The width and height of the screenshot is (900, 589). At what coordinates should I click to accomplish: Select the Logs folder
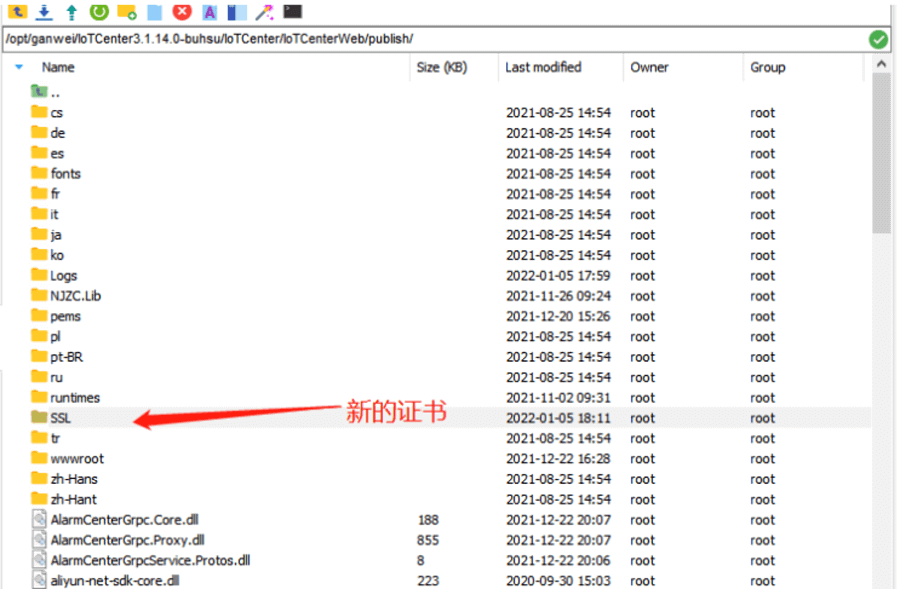64,276
